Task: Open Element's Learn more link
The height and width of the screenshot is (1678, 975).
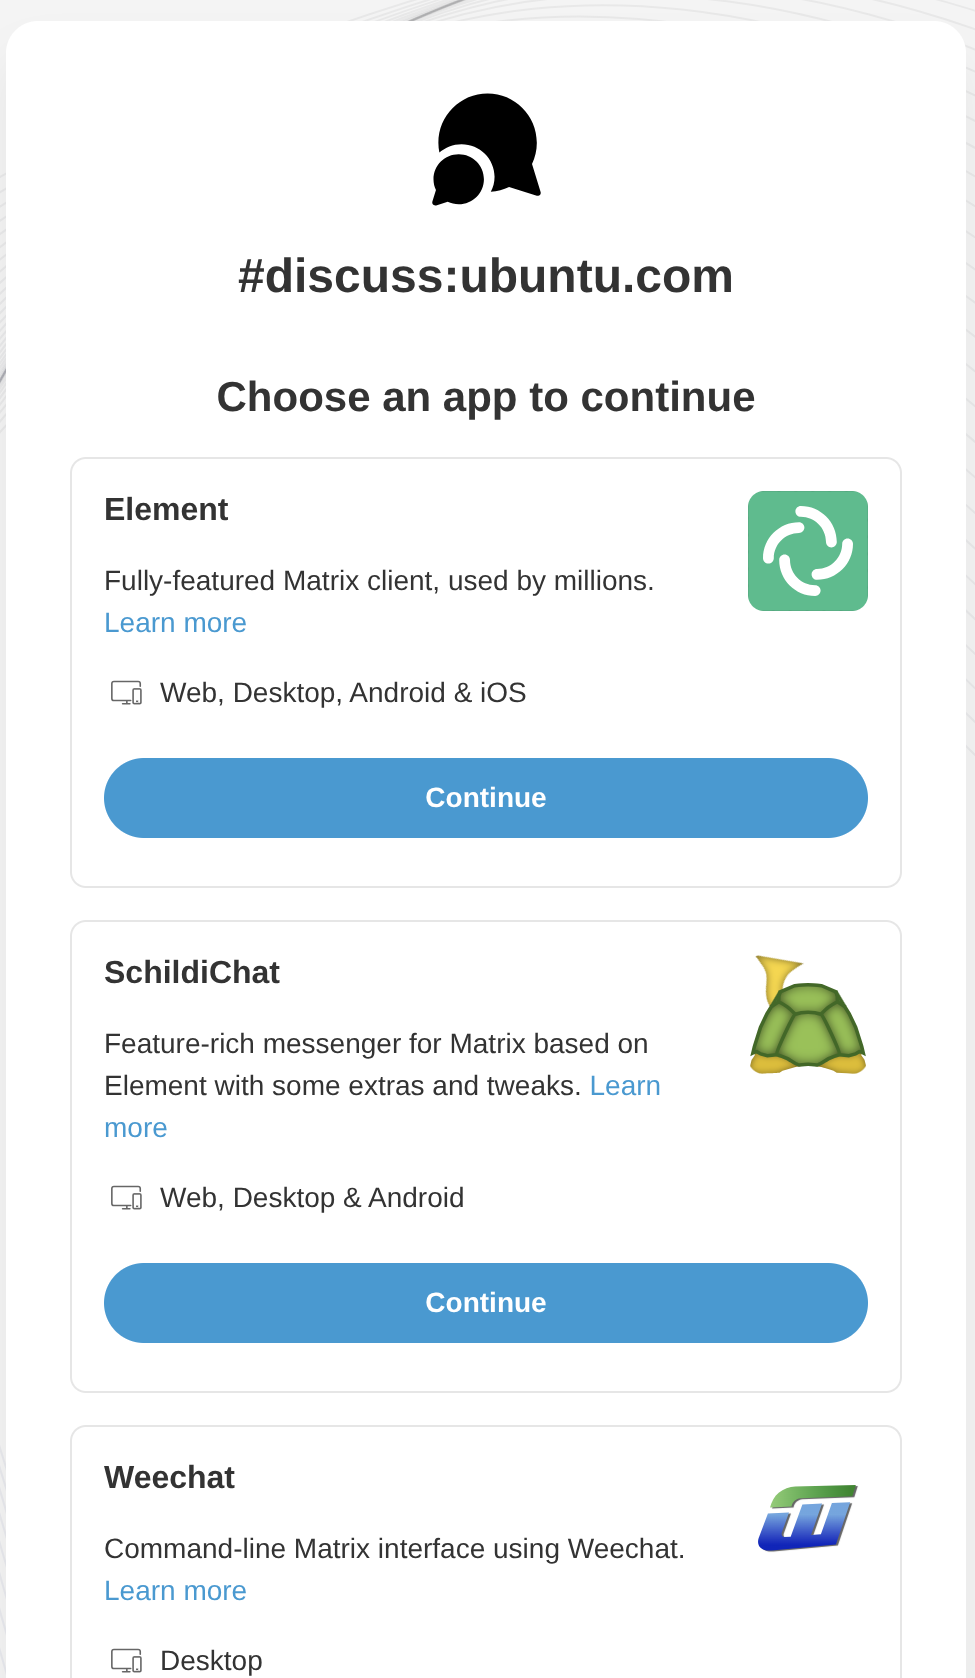Action: 175,623
